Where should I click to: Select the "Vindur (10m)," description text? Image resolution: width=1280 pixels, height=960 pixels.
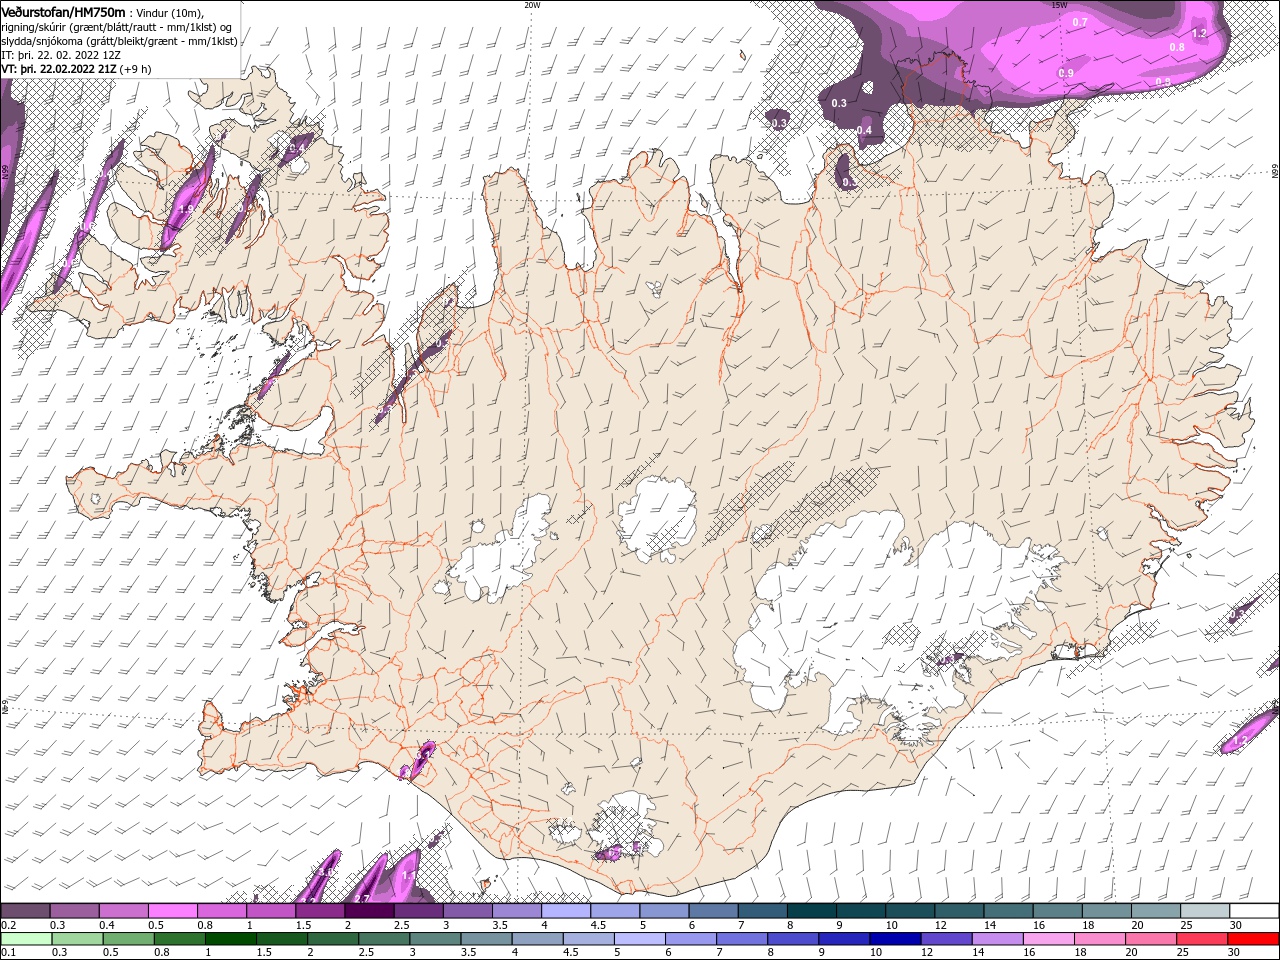[171, 13]
